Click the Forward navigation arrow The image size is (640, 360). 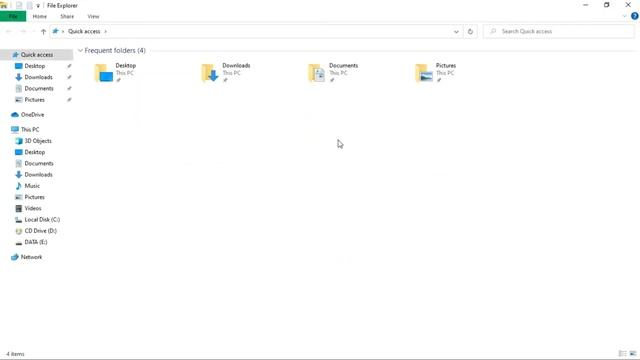click(23, 31)
